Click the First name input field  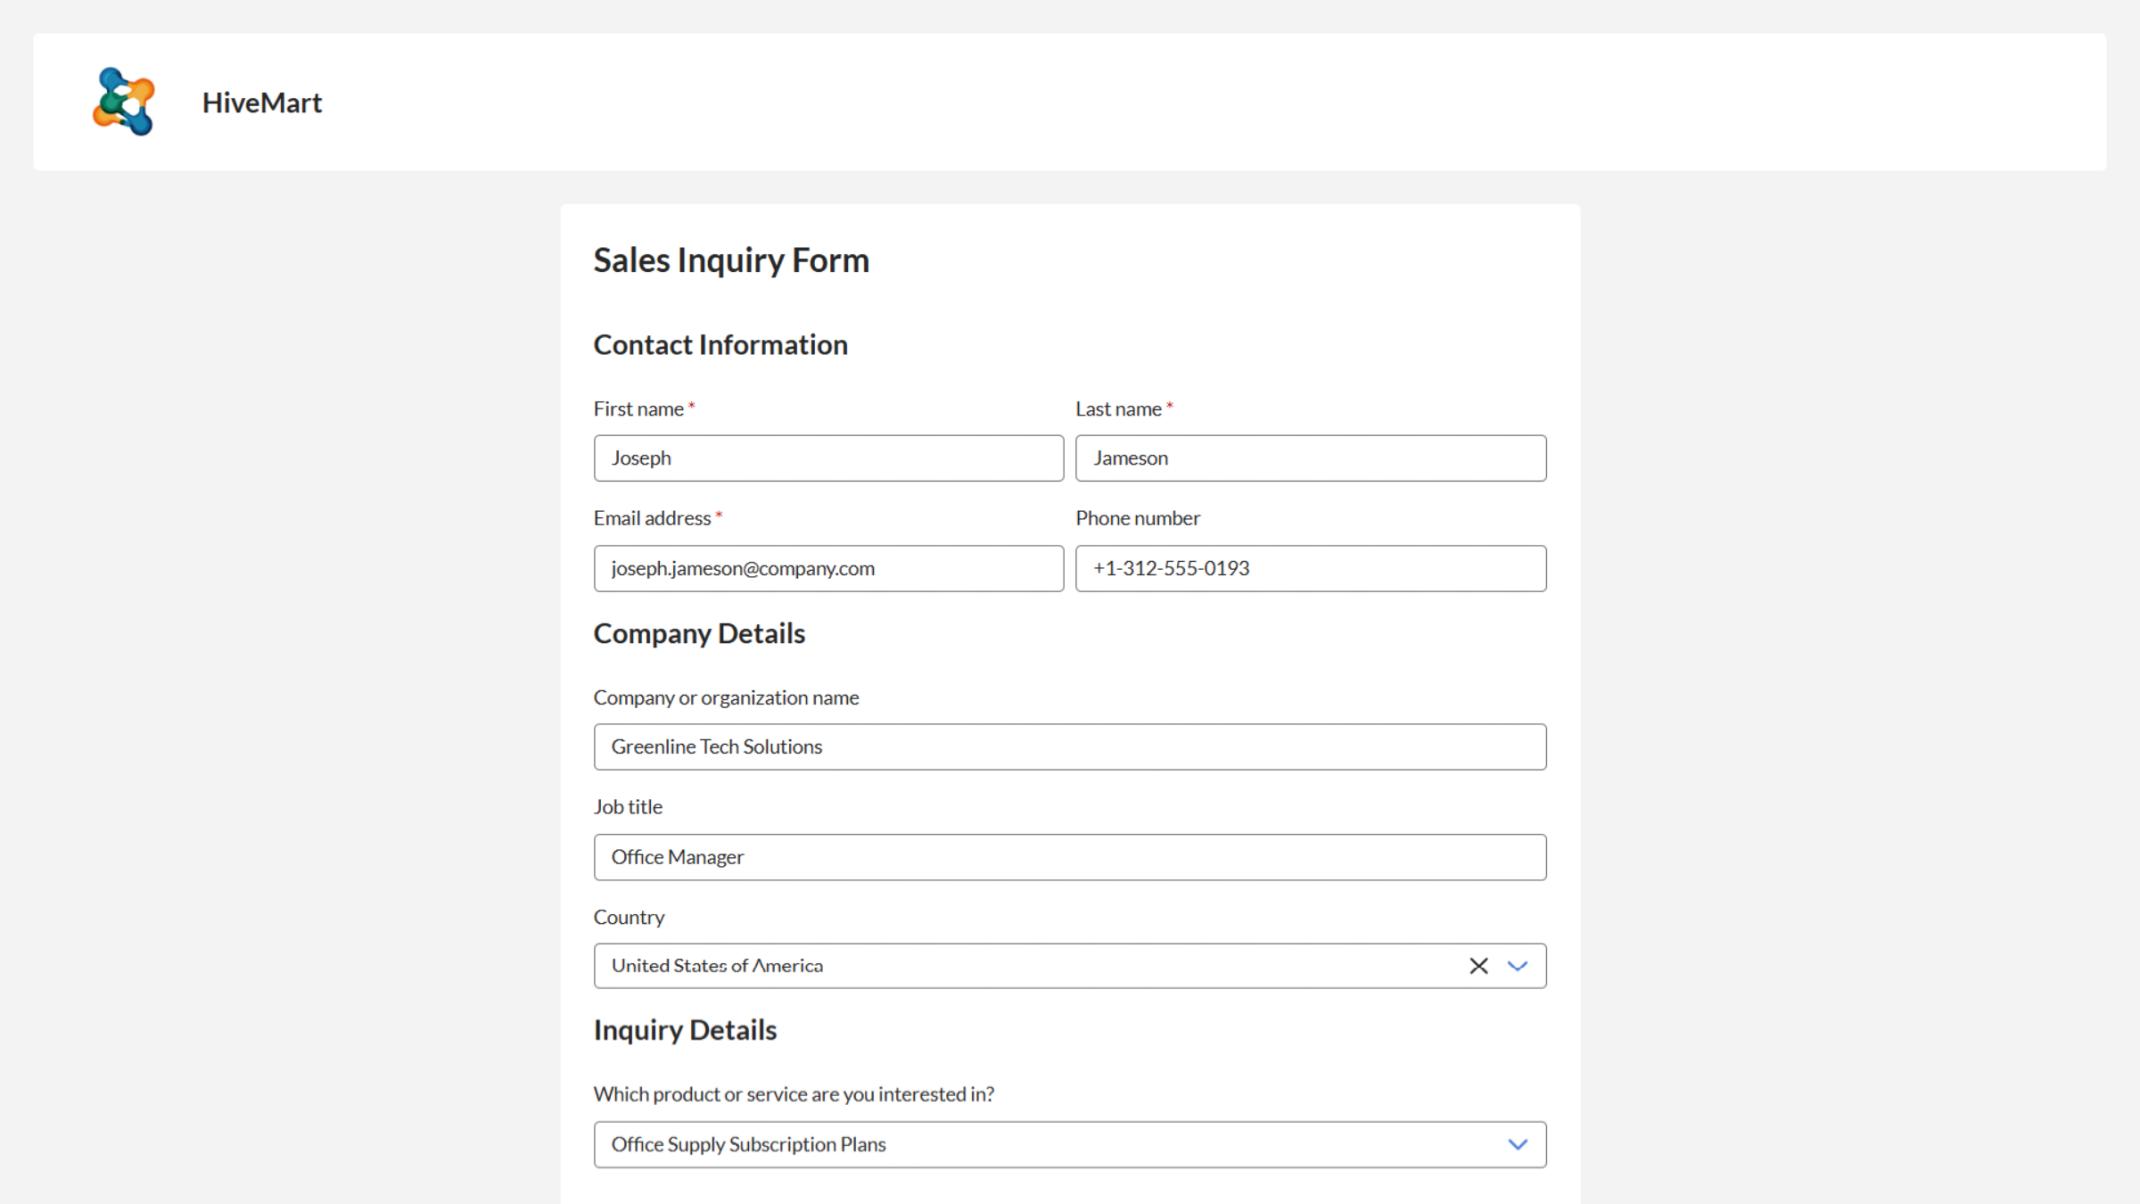[828, 458]
